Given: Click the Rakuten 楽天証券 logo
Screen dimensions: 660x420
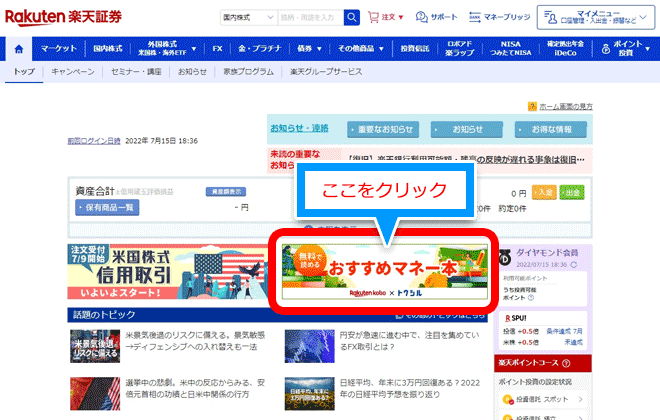Looking at the screenshot, I should click(x=63, y=17).
